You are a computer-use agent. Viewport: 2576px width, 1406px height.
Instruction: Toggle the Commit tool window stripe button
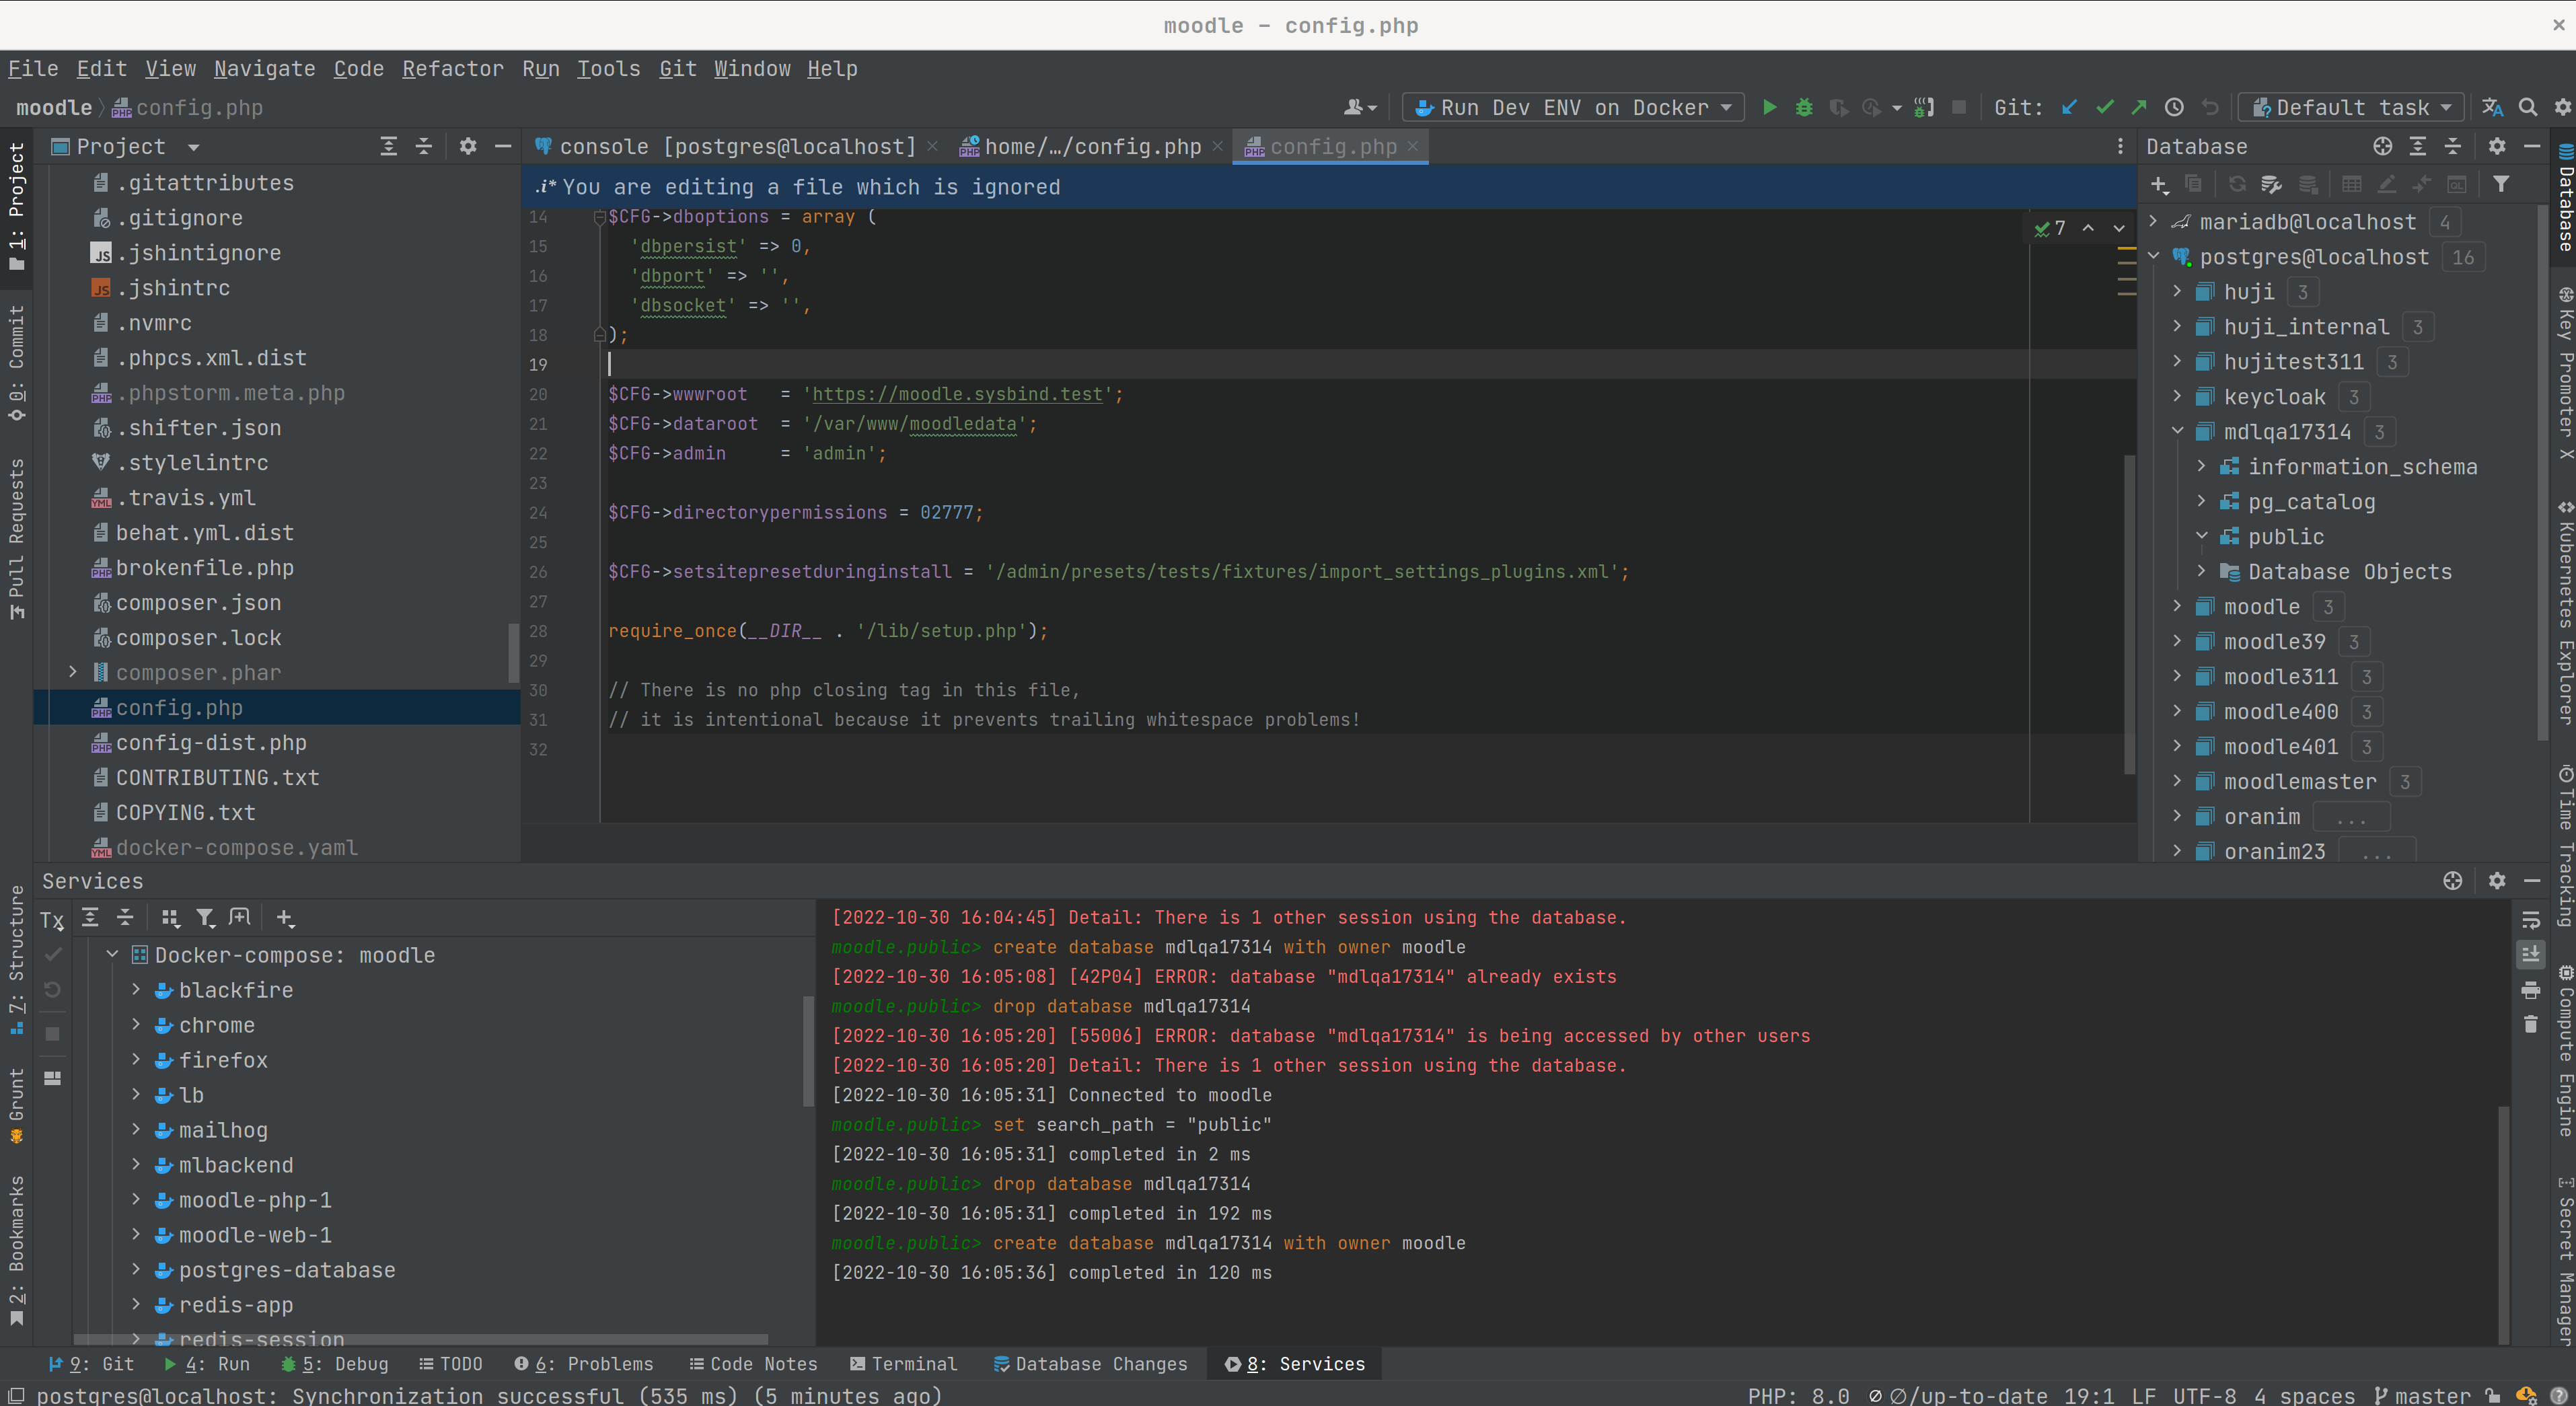tap(16, 363)
